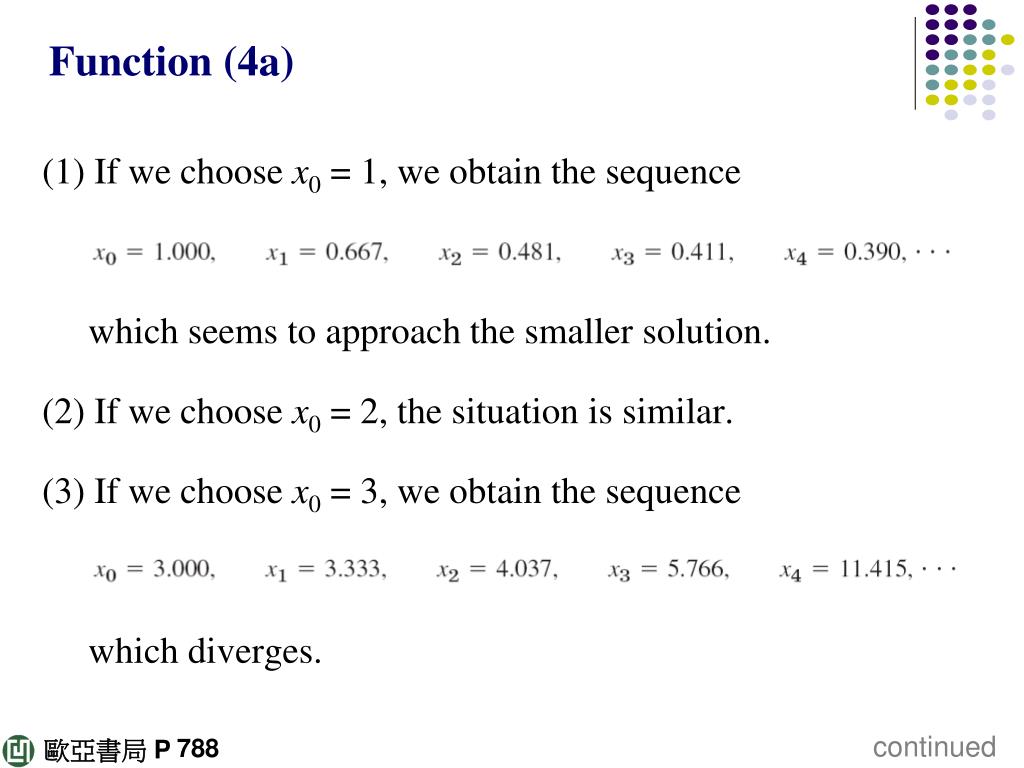Click the value x3 = 5.766
Viewport: 1024px width, 768px height.
[669, 569]
